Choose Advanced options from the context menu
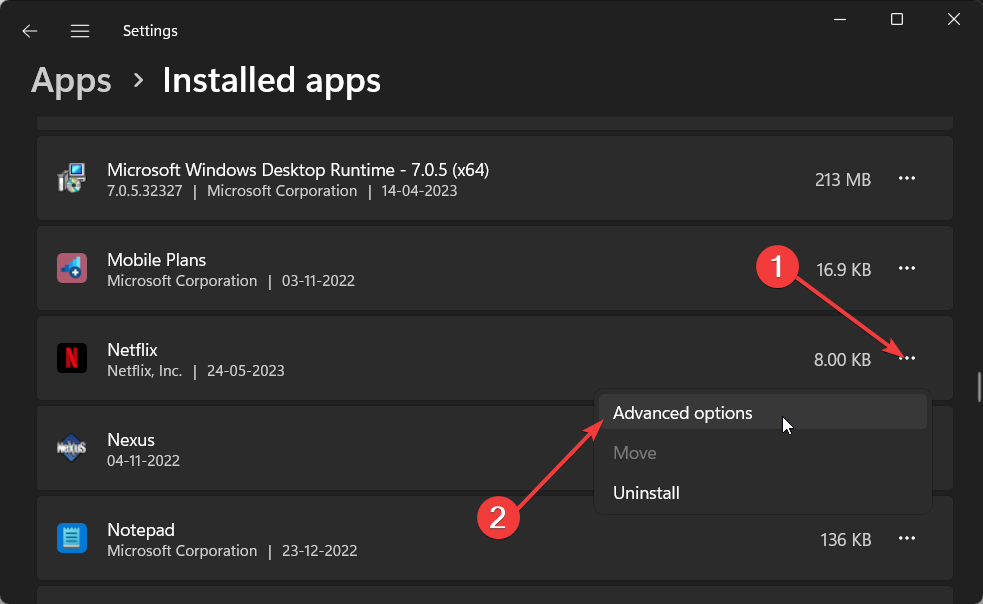Screen dimensions: 983x604 pyautogui.click(x=762, y=413)
